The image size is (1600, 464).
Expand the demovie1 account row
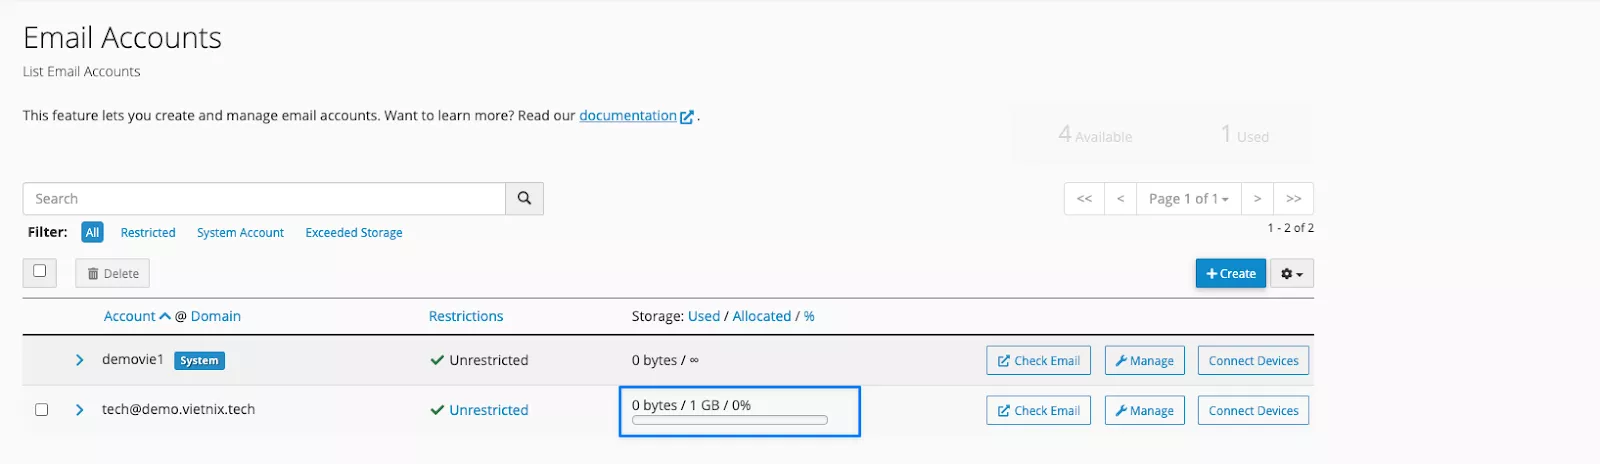coord(80,360)
